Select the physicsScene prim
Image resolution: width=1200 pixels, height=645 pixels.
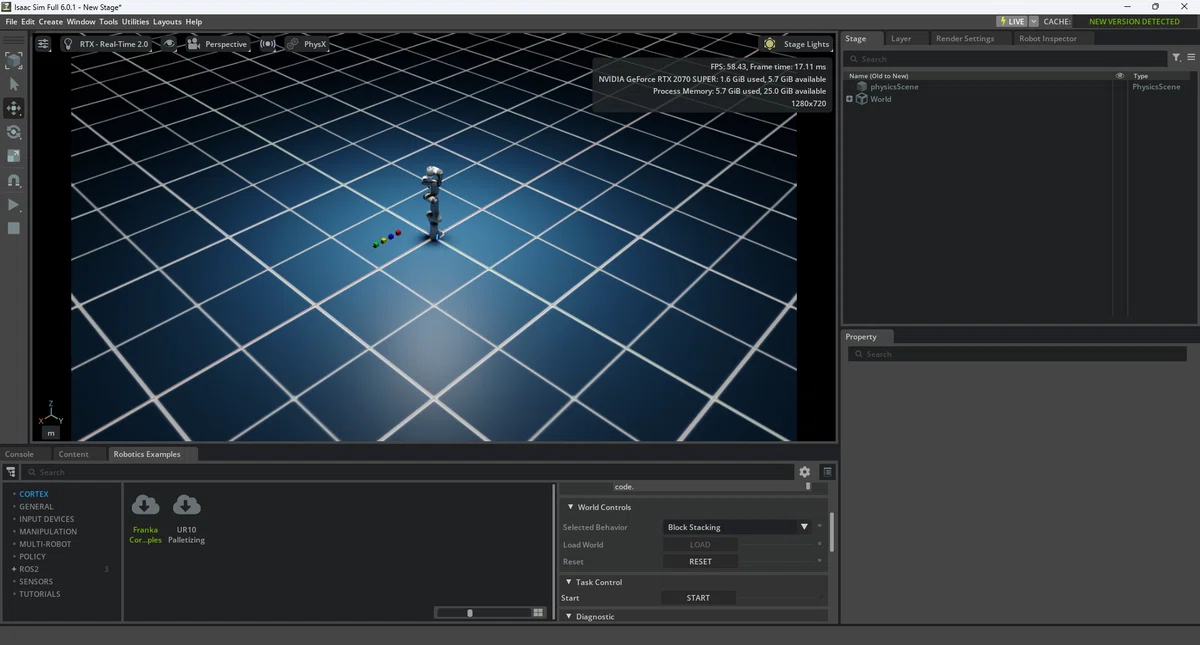894,87
